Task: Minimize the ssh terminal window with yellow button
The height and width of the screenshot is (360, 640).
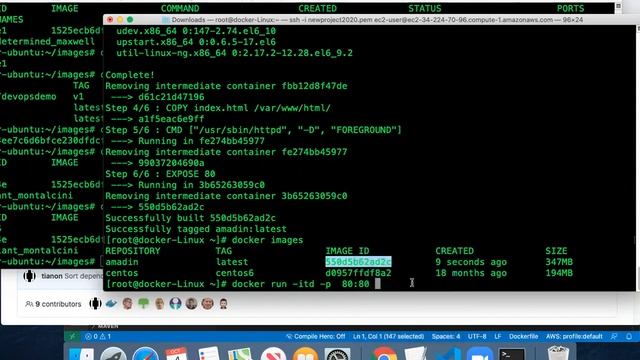Action: (x=120, y=20)
